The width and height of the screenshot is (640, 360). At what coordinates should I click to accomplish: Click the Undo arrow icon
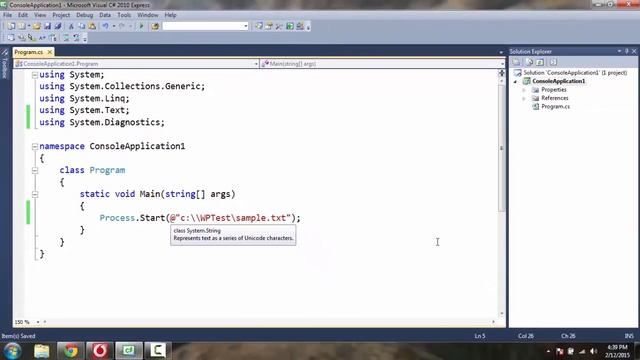105,26
